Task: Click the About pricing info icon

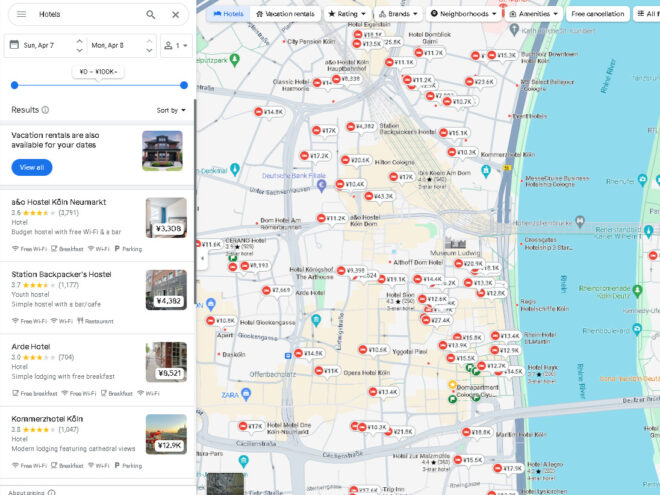Action: pos(51,492)
